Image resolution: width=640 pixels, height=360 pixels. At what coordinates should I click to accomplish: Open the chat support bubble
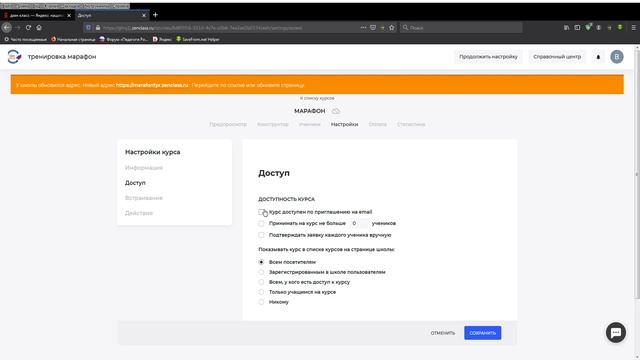616,333
